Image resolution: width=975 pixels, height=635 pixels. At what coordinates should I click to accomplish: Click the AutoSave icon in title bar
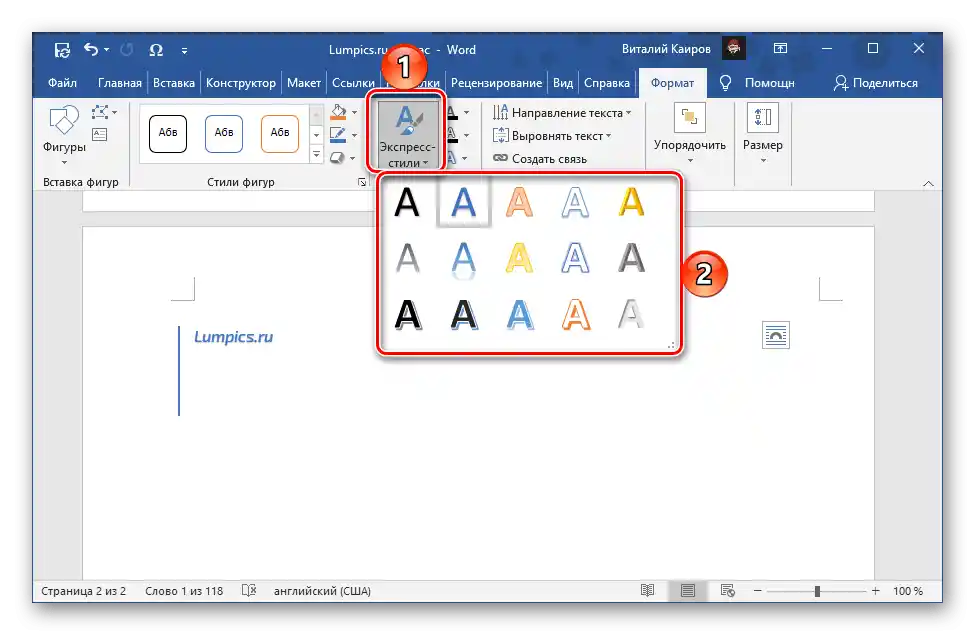point(62,50)
